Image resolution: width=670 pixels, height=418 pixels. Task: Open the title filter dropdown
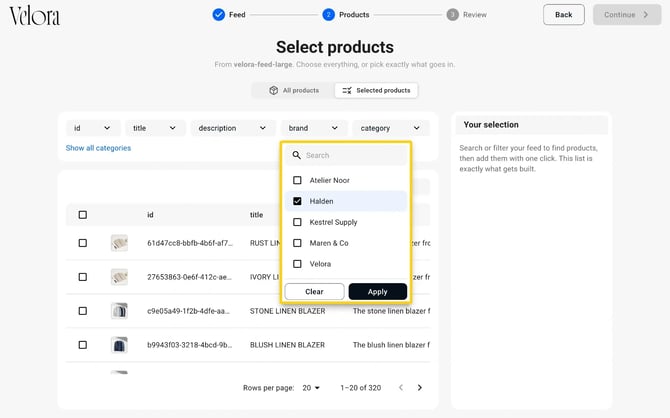pyautogui.click(x=155, y=128)
